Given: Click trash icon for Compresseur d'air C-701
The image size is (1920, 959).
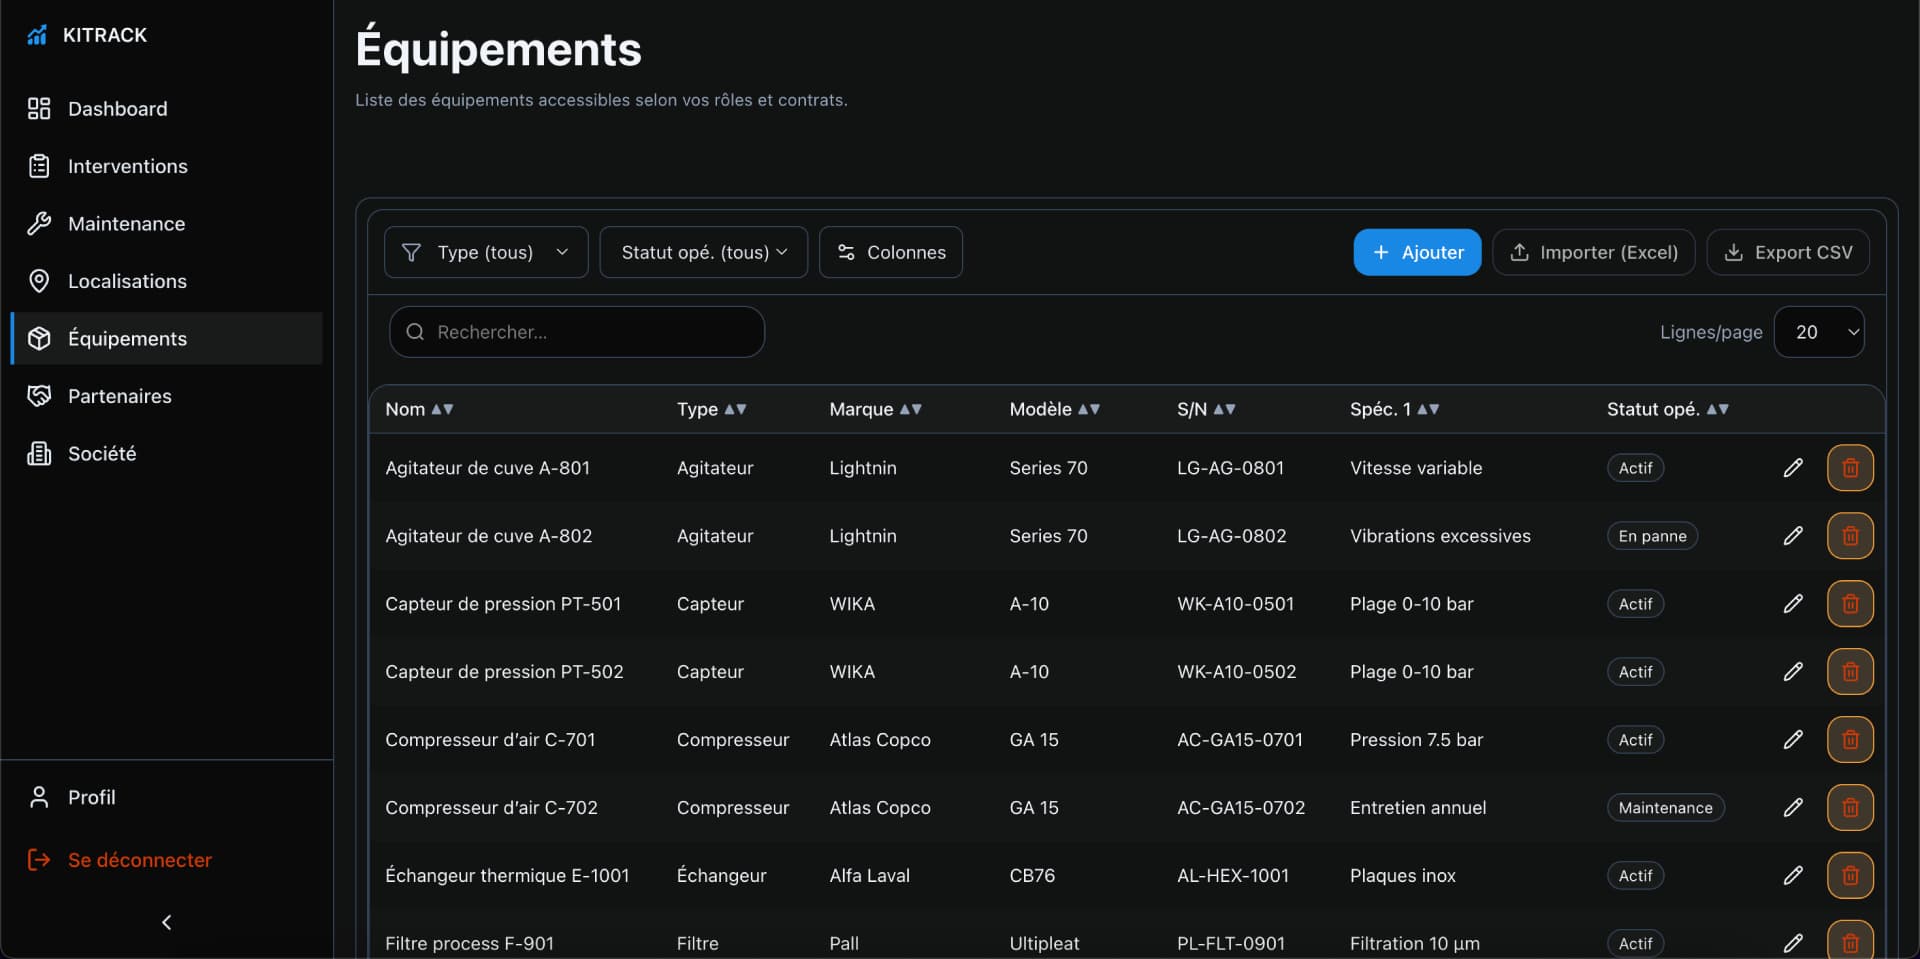Looking at the screenshot, I should point(1850,740).
